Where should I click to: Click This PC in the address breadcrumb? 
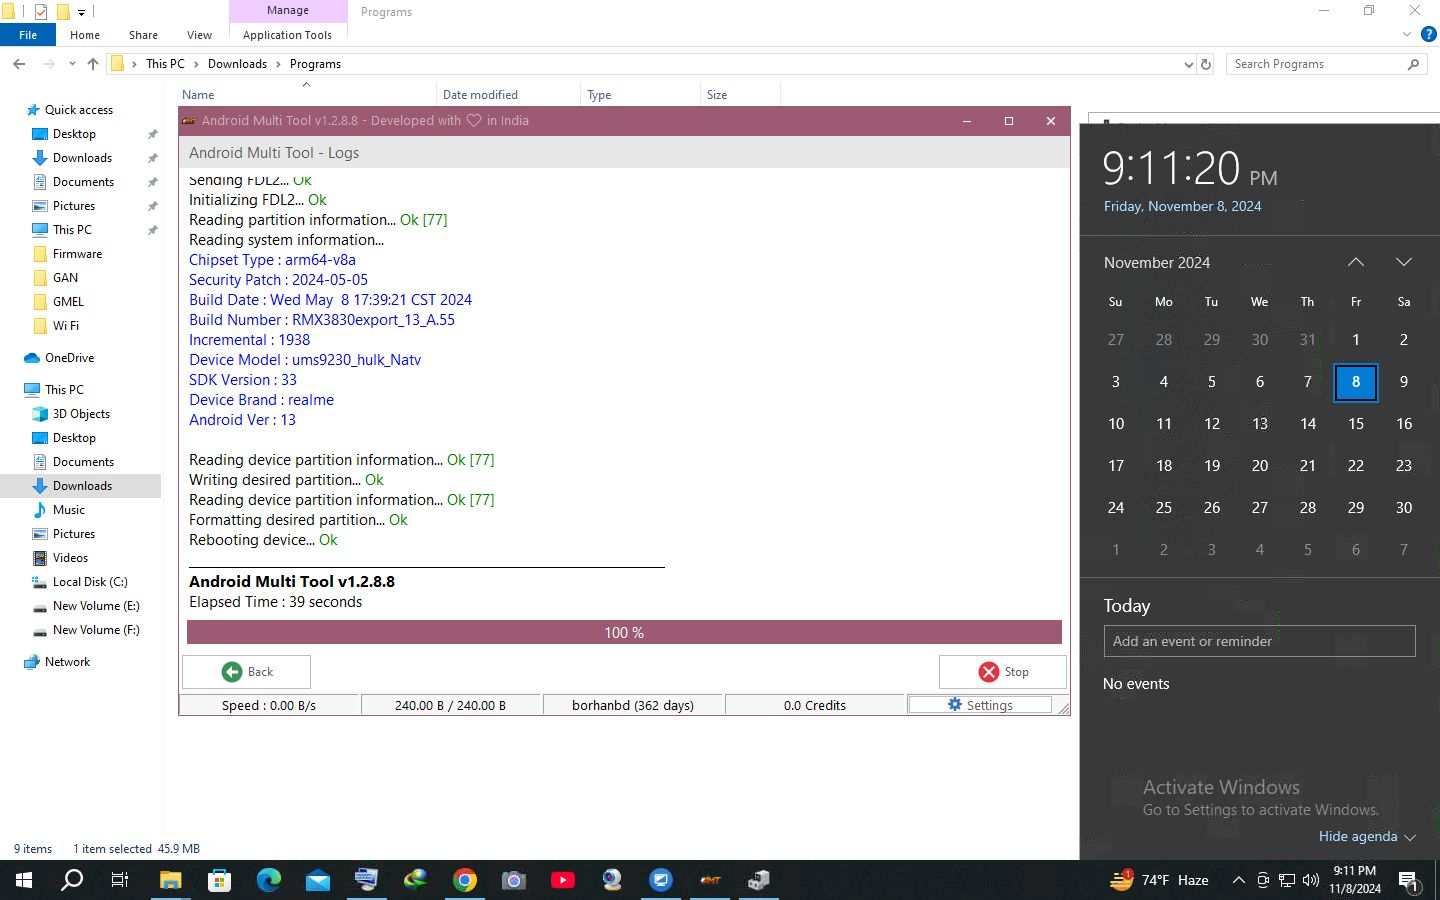165,64
